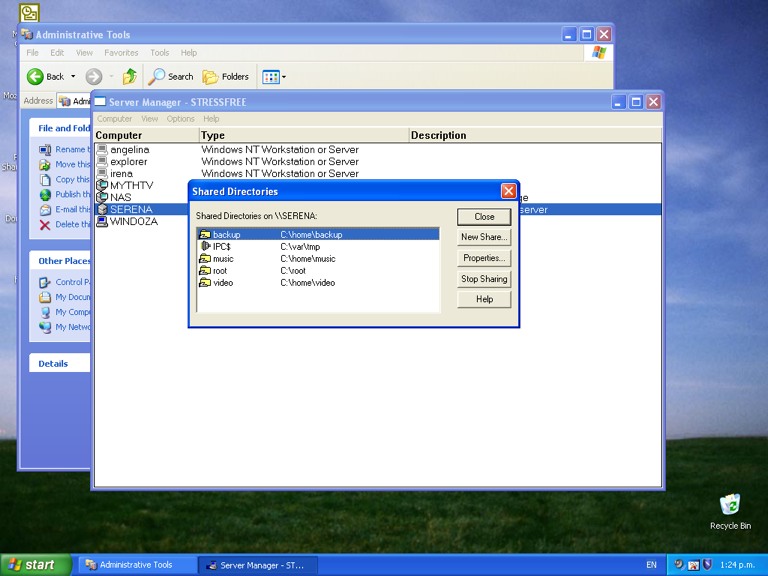Click the E-mail this file icon
This screenshot has height=576, width=768.
pyautogui.click(x=45, y=210)
